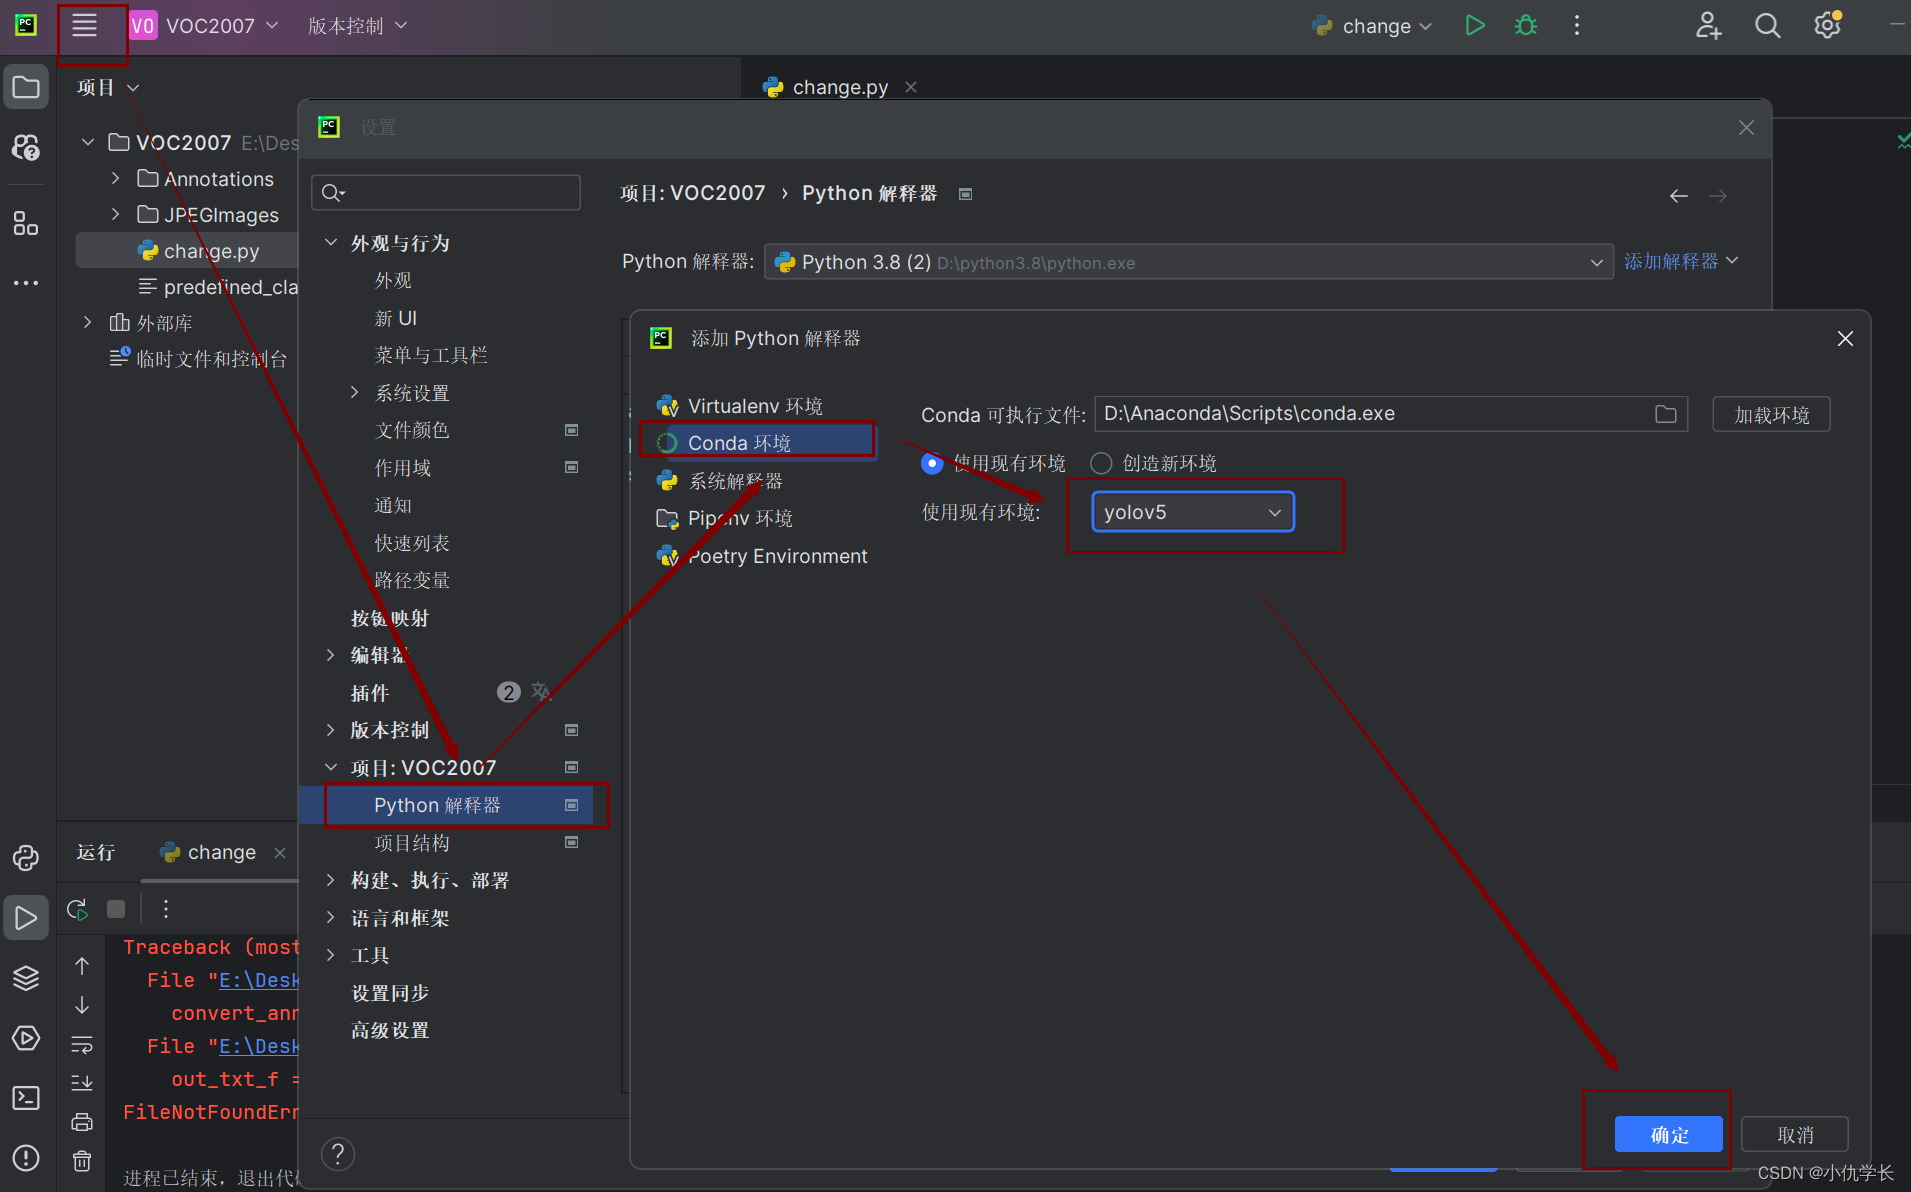
Task: Click 确定 to confirm interpreter
Action: coord(1668,1135)
